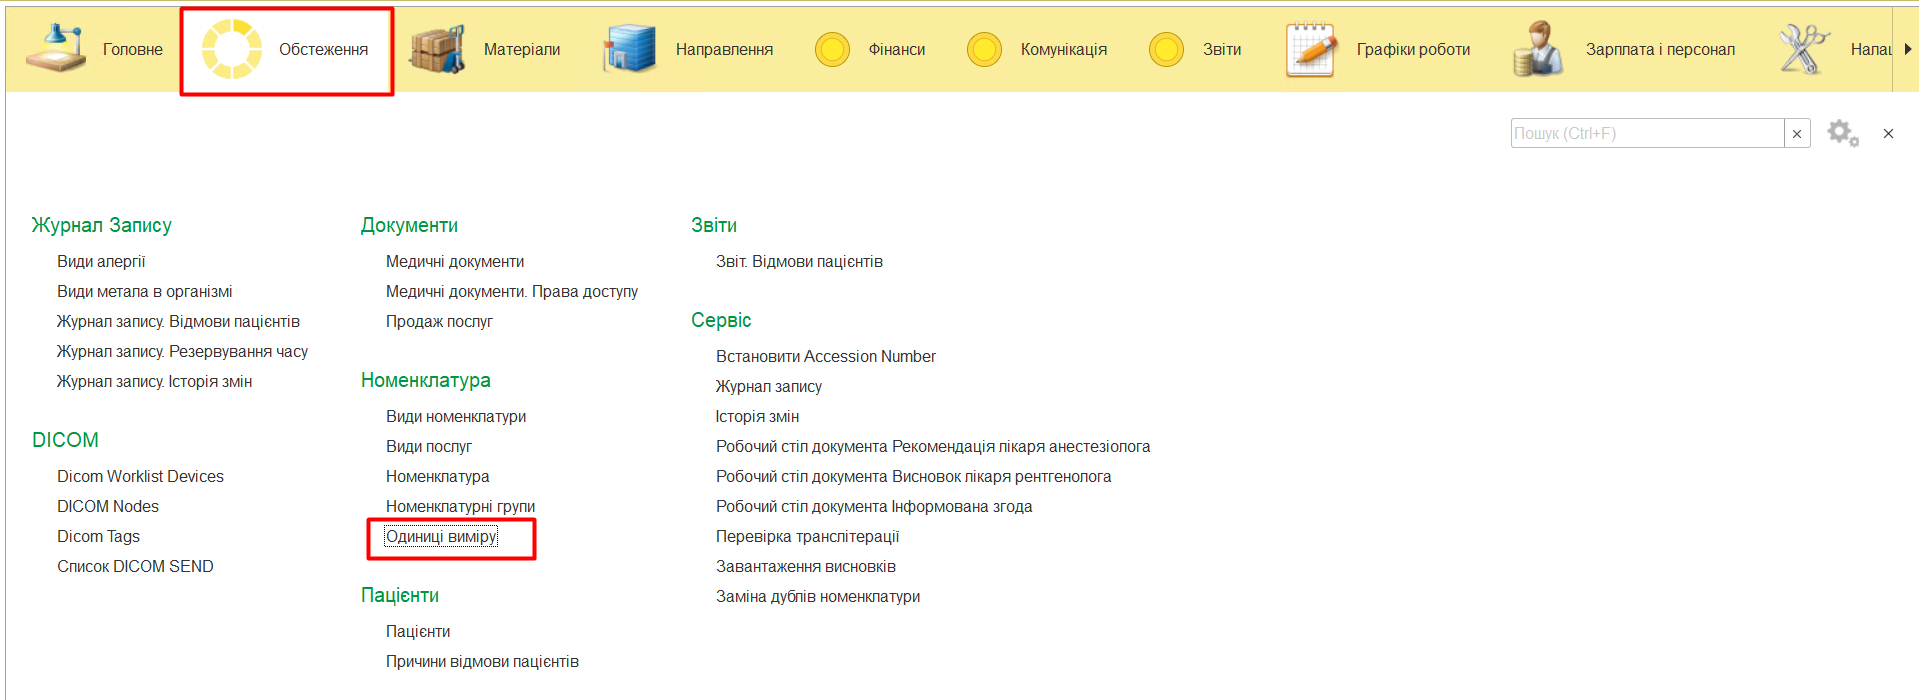This screenshot has width=1919, height=700.
Task: Click the desk lamp Головне icon
Action: 55,49
